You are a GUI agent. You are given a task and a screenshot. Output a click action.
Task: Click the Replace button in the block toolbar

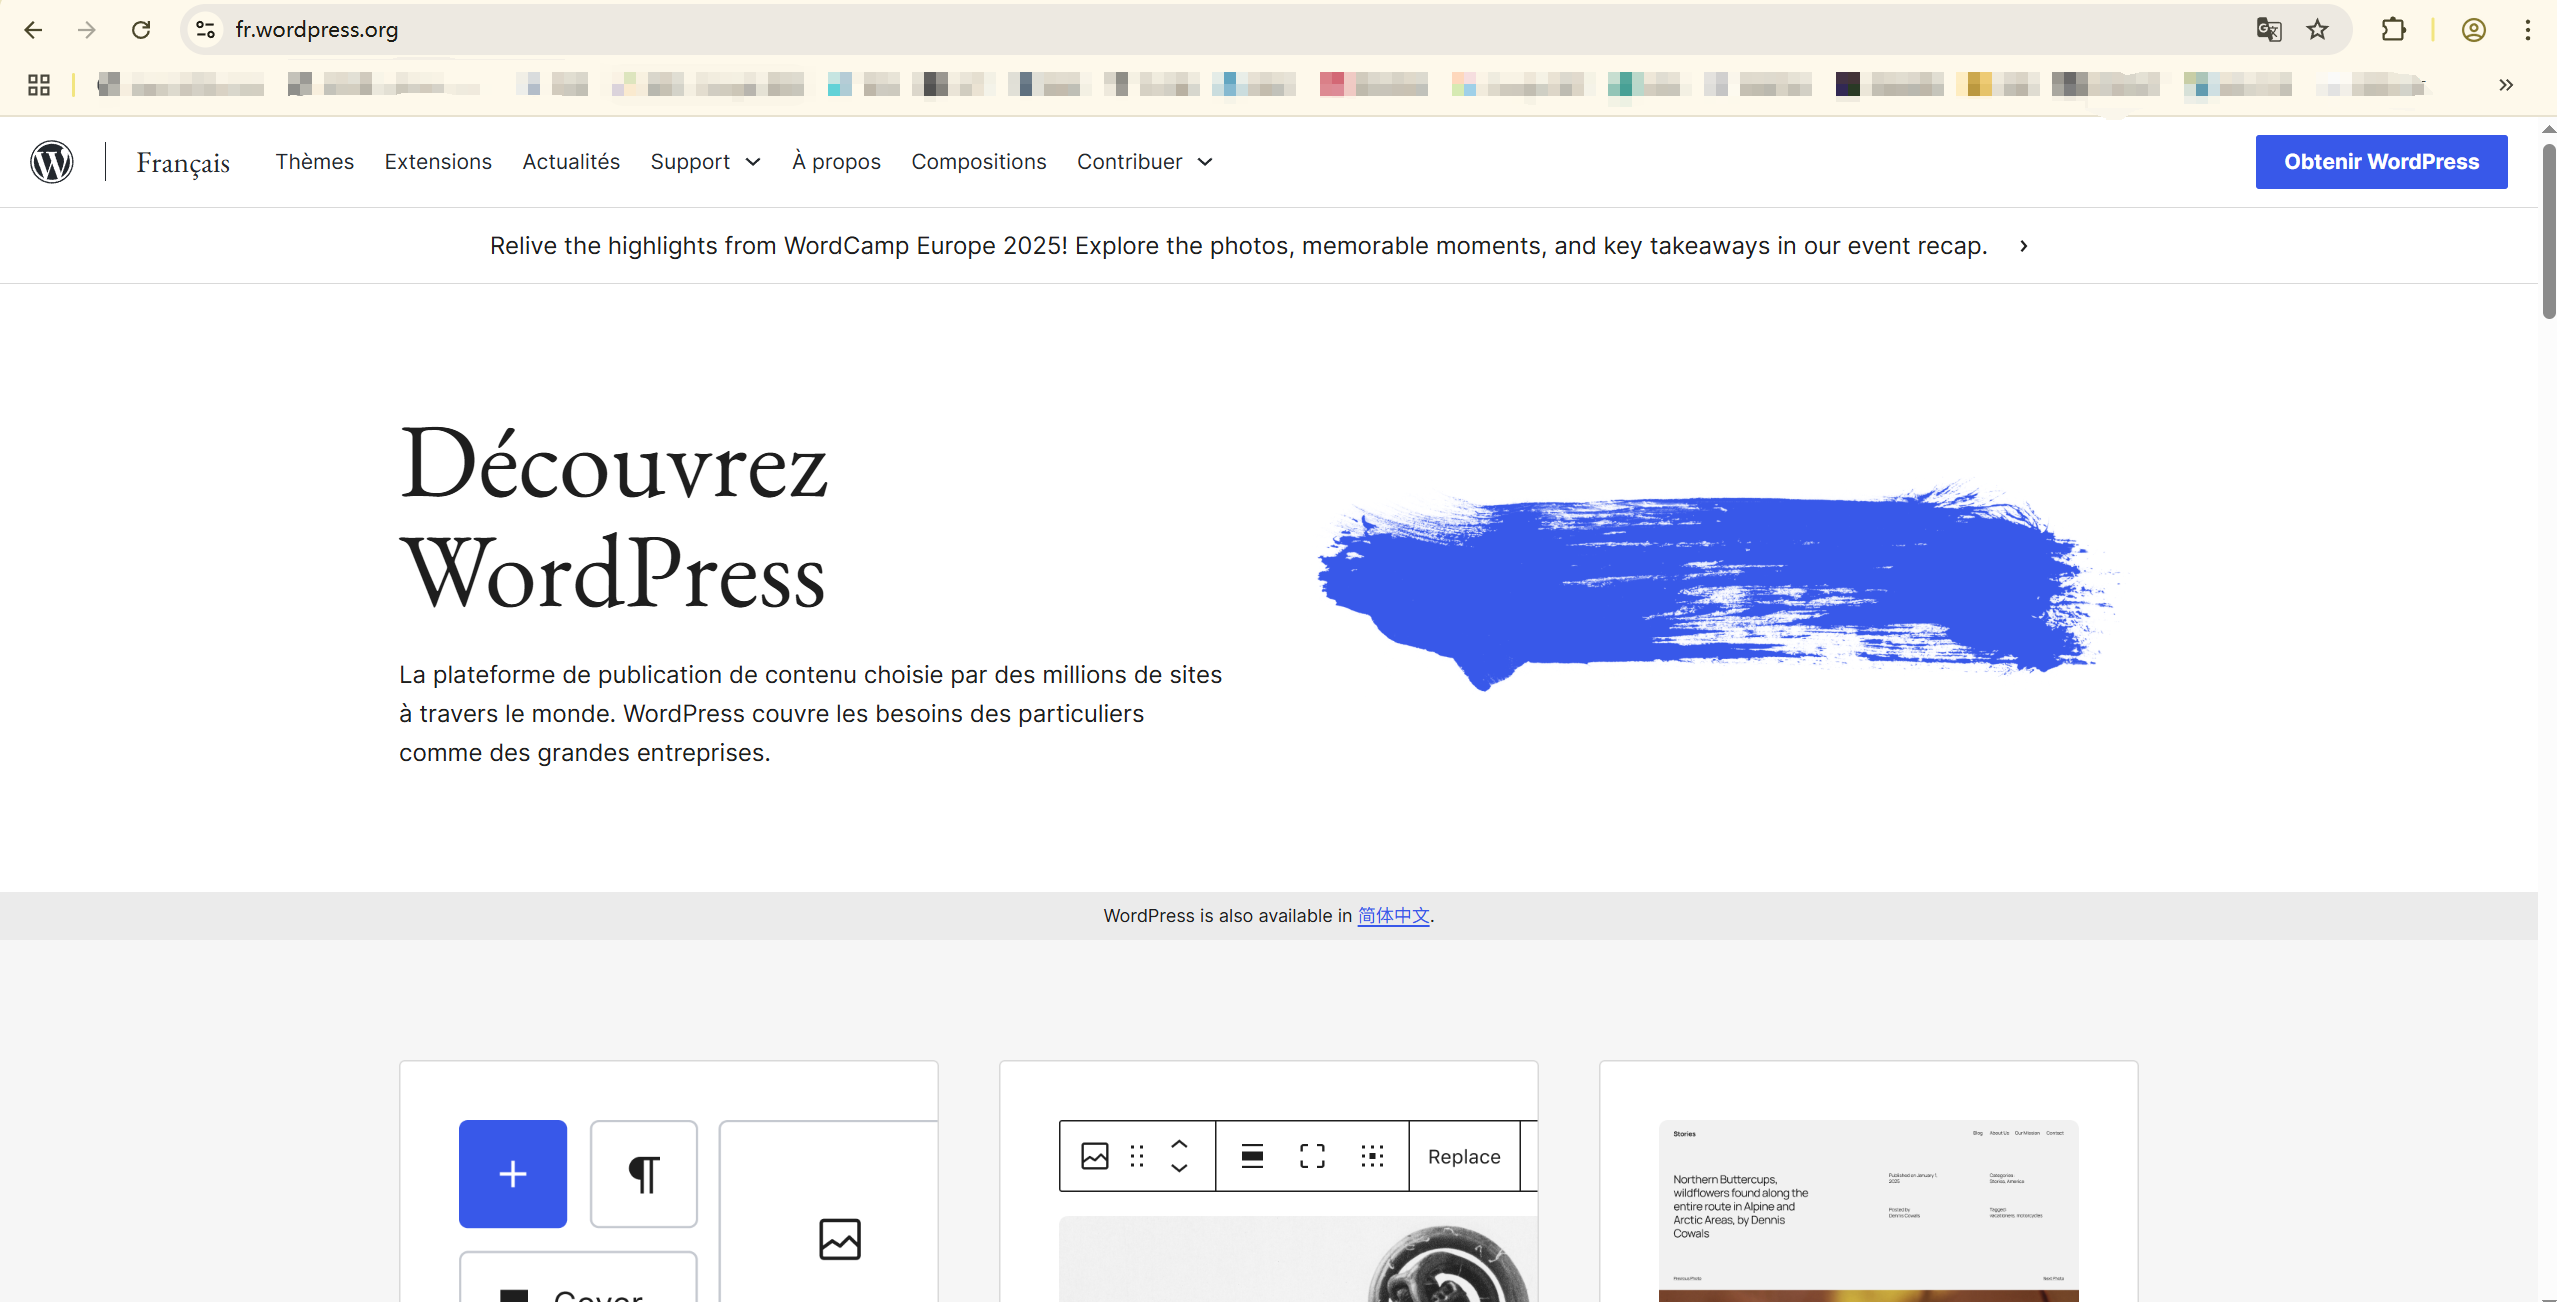pyautogui.click(x=1463, y=1156)
